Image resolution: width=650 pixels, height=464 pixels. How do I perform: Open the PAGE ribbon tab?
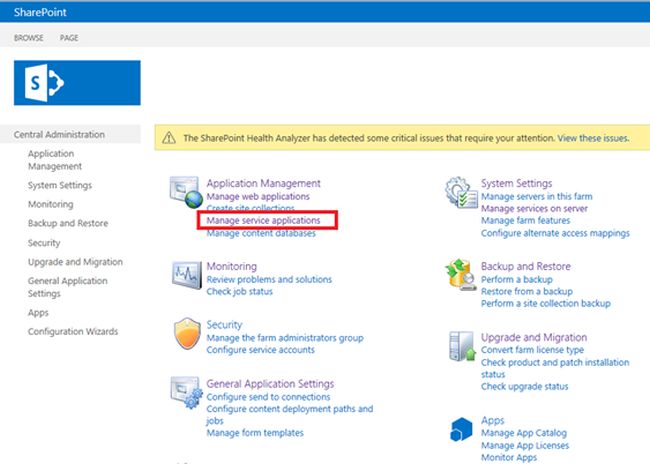69,38
